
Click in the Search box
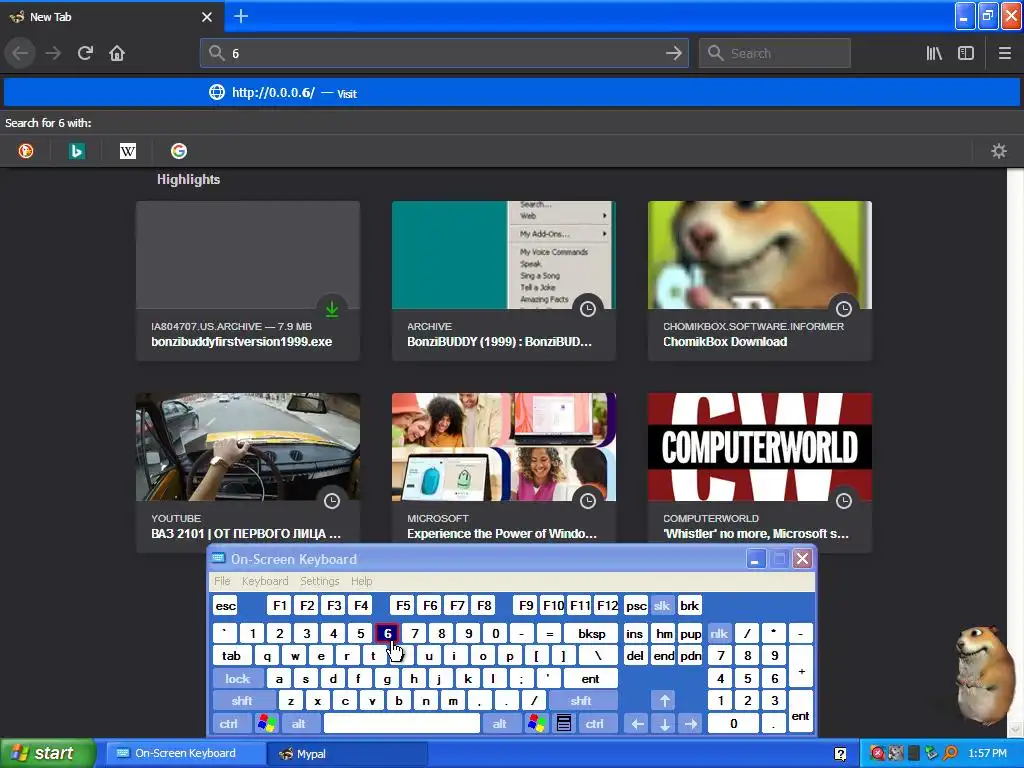[775, 53]
